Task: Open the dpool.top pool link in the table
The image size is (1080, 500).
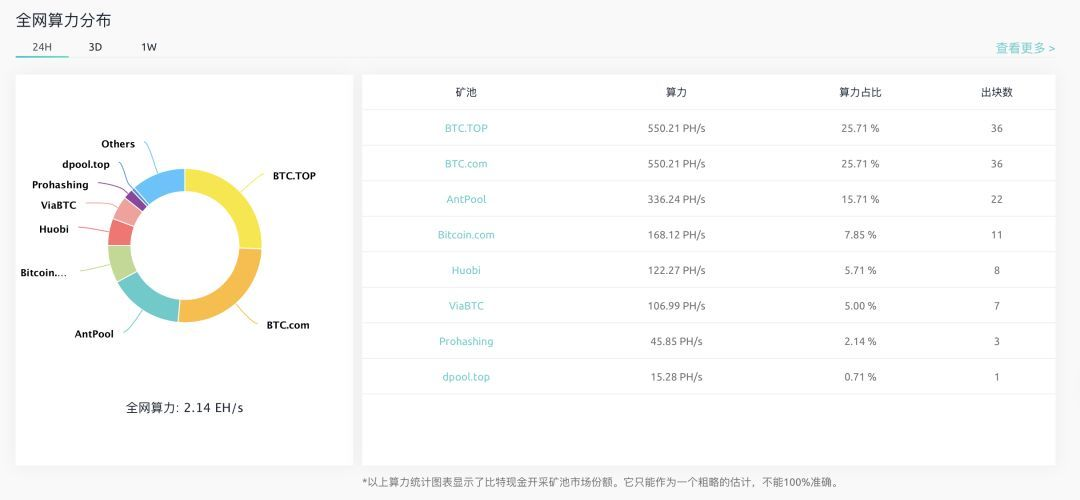Action: (466, 377)
